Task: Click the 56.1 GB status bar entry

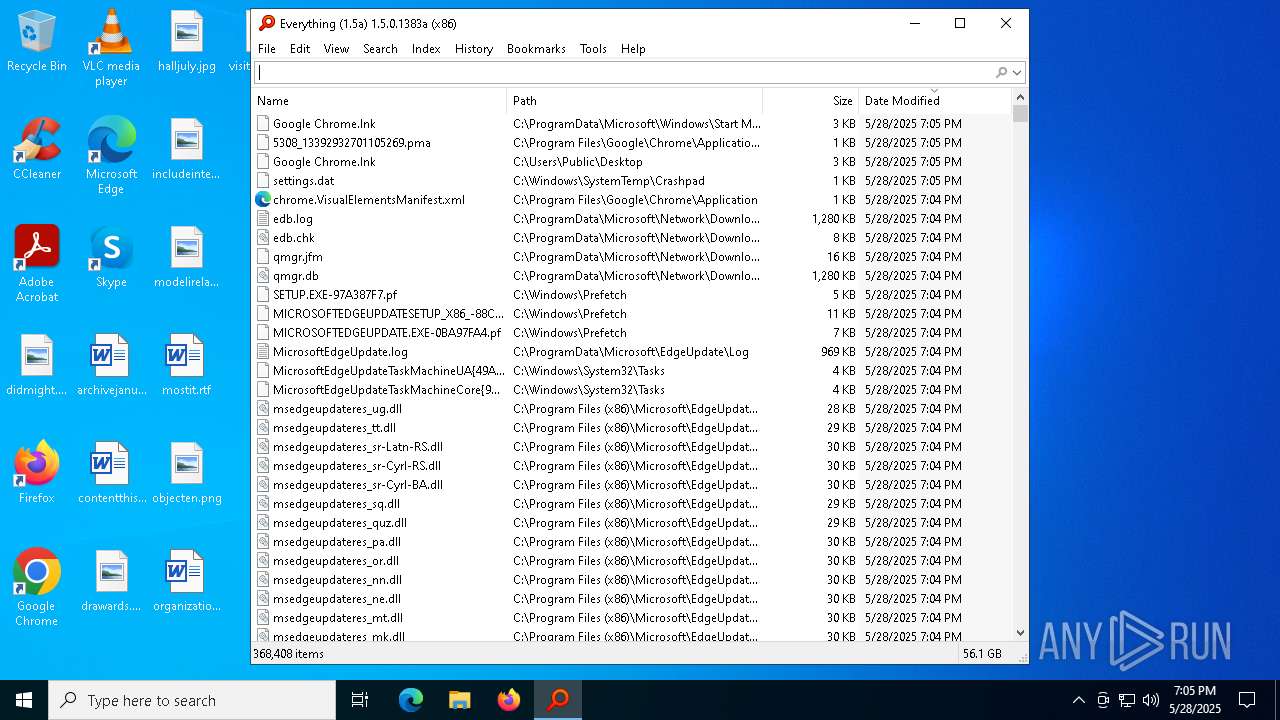Action: 982,653
